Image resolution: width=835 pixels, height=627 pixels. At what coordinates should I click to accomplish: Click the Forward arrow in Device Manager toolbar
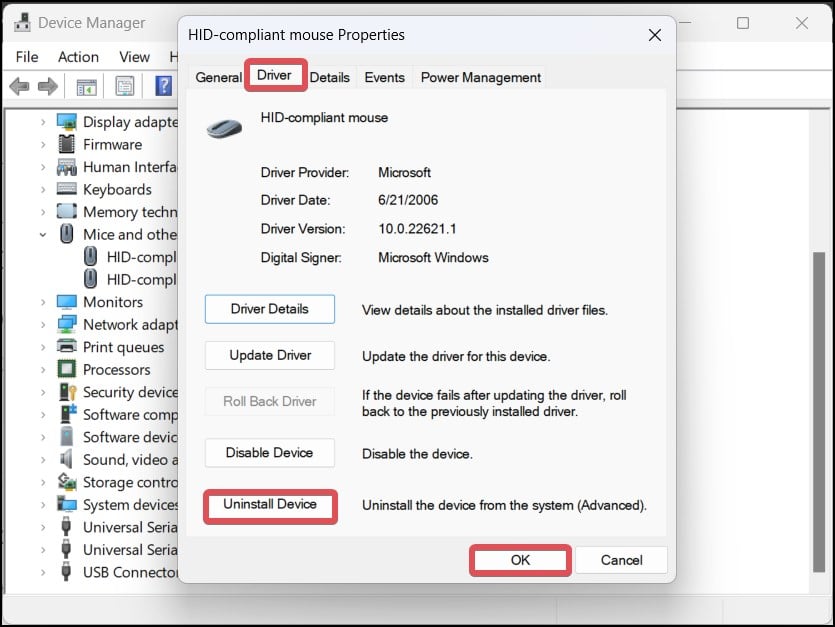pyautogui.click(x=48, y=86)
